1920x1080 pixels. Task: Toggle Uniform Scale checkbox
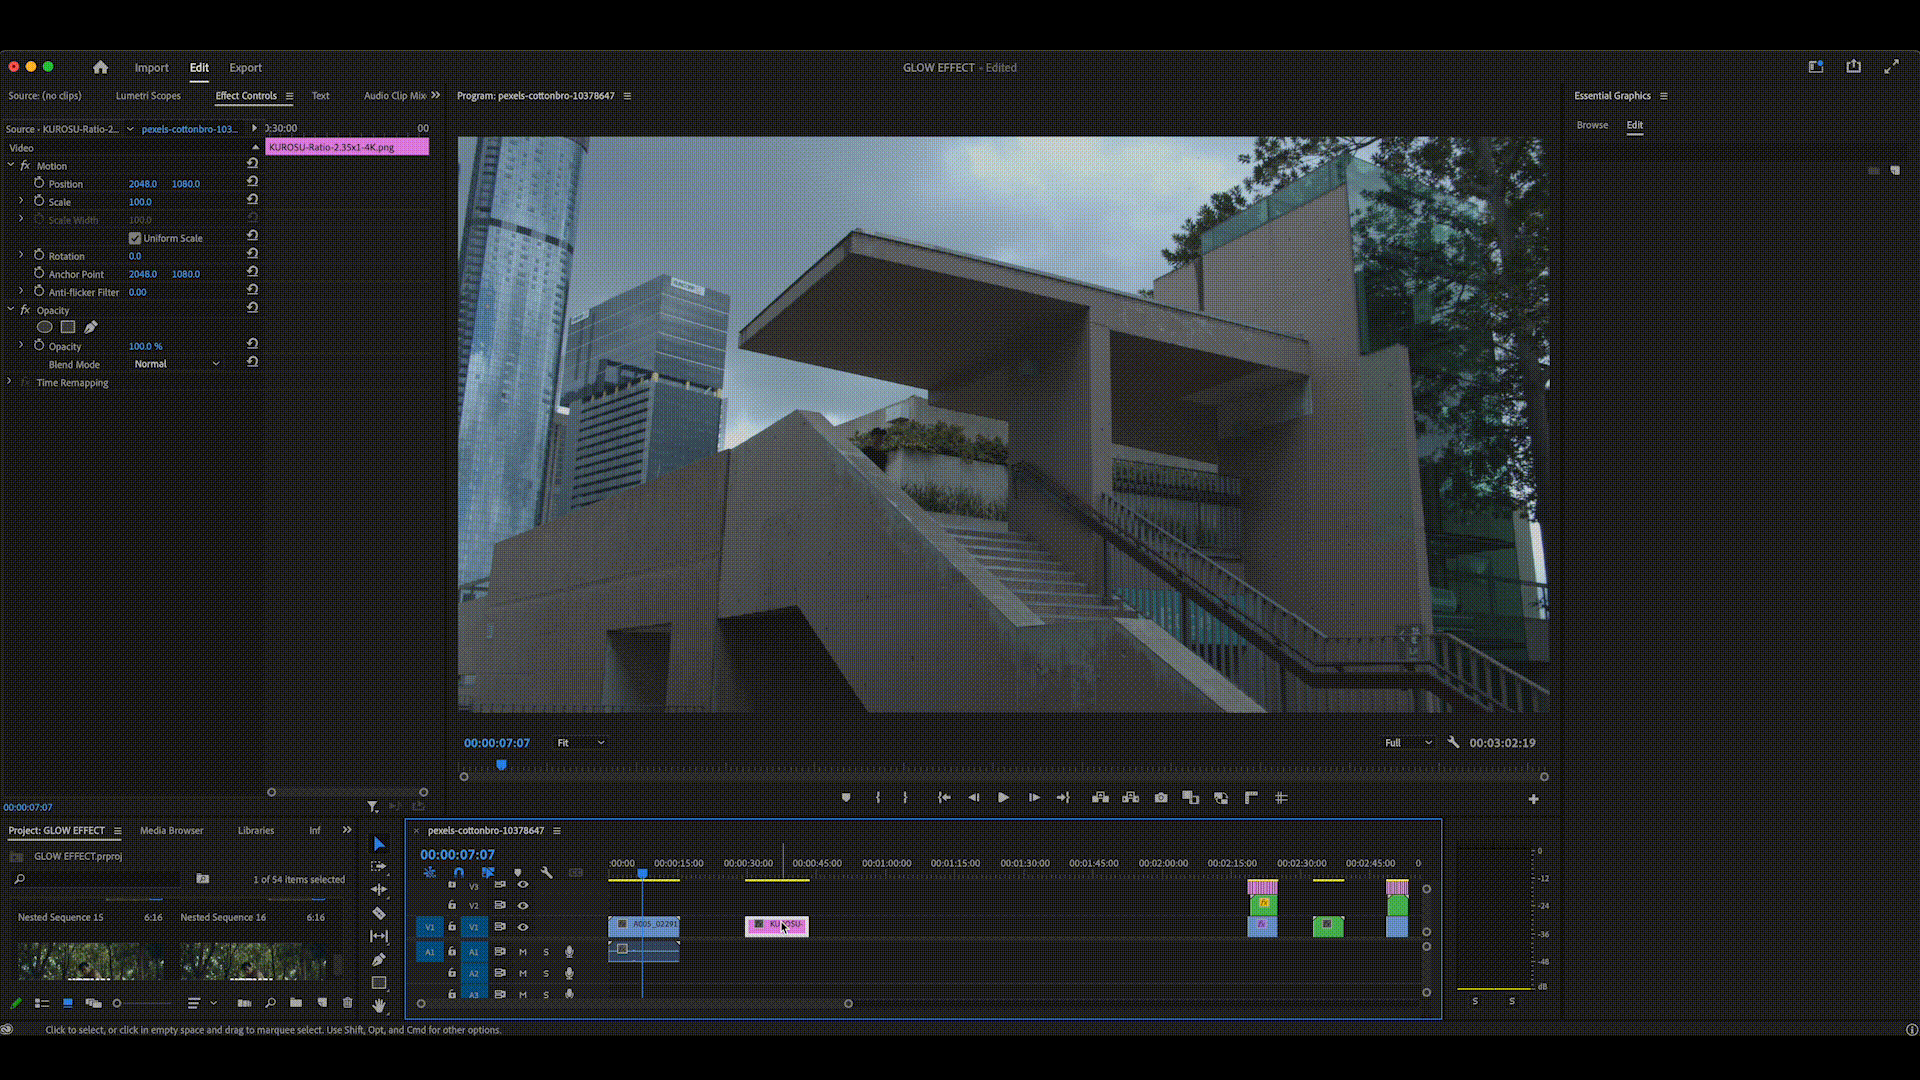click(x=135, y=238)
